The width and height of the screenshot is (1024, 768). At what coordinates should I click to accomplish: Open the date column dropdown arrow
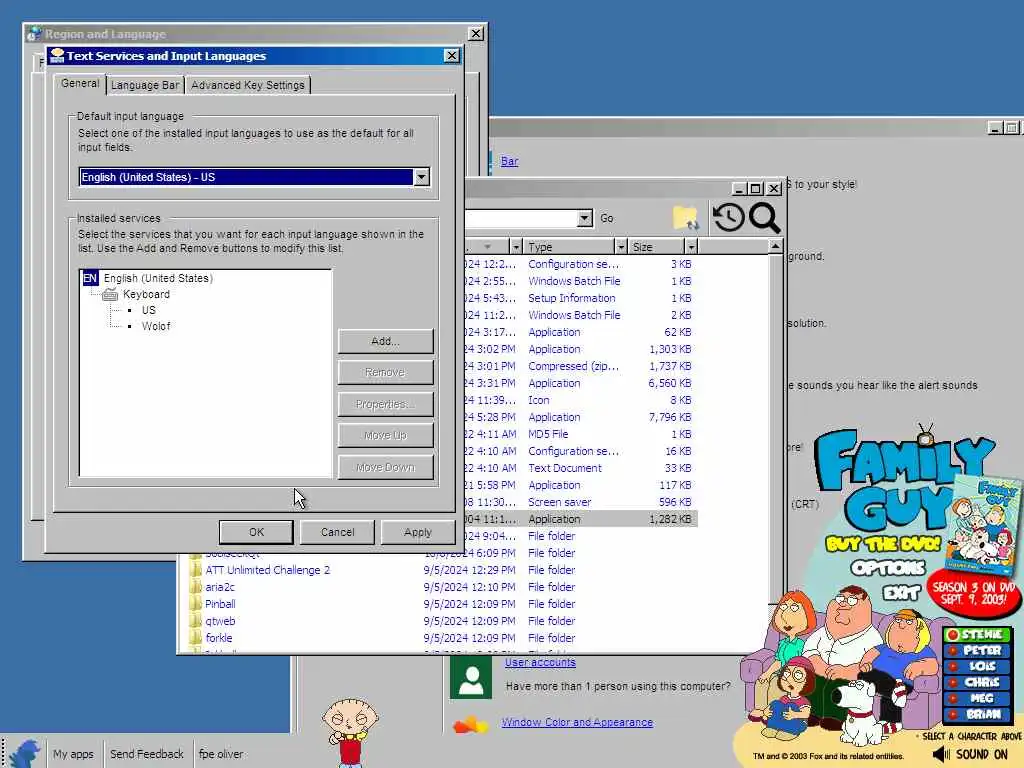(x=516, y=247)
